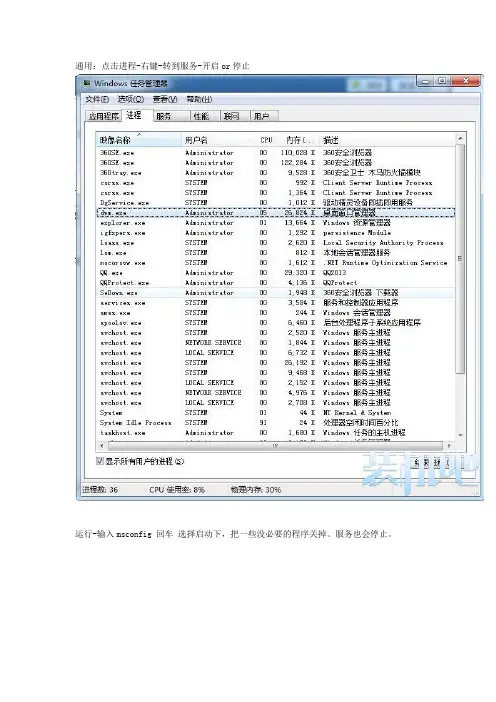Image resolution: width=496 pixels, height=702 pixels.
Task: Sort by the 描述 column header
Action: 388,140
